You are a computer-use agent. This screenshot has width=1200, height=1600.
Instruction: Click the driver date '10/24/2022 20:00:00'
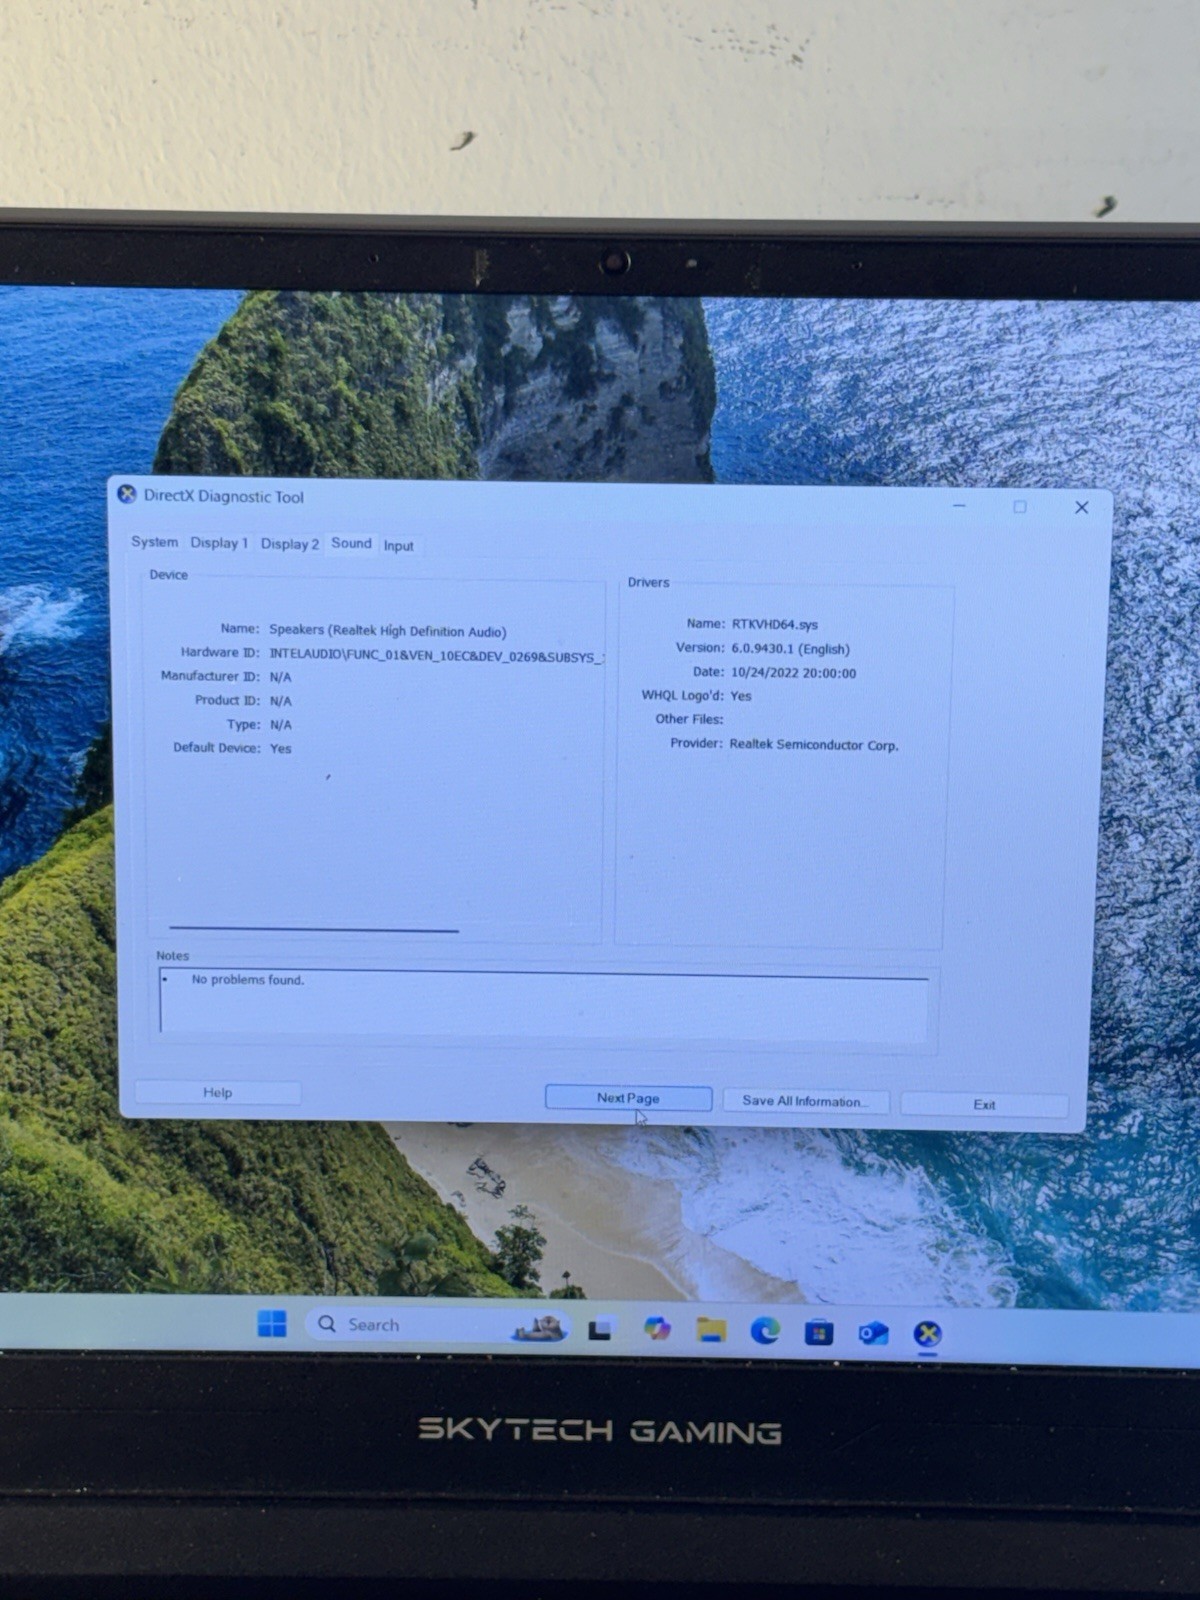[793, 673]
